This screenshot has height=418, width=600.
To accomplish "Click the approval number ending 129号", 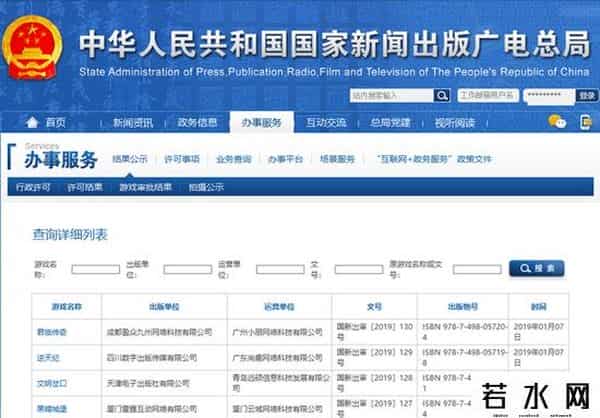I will [x=375, y=357].
